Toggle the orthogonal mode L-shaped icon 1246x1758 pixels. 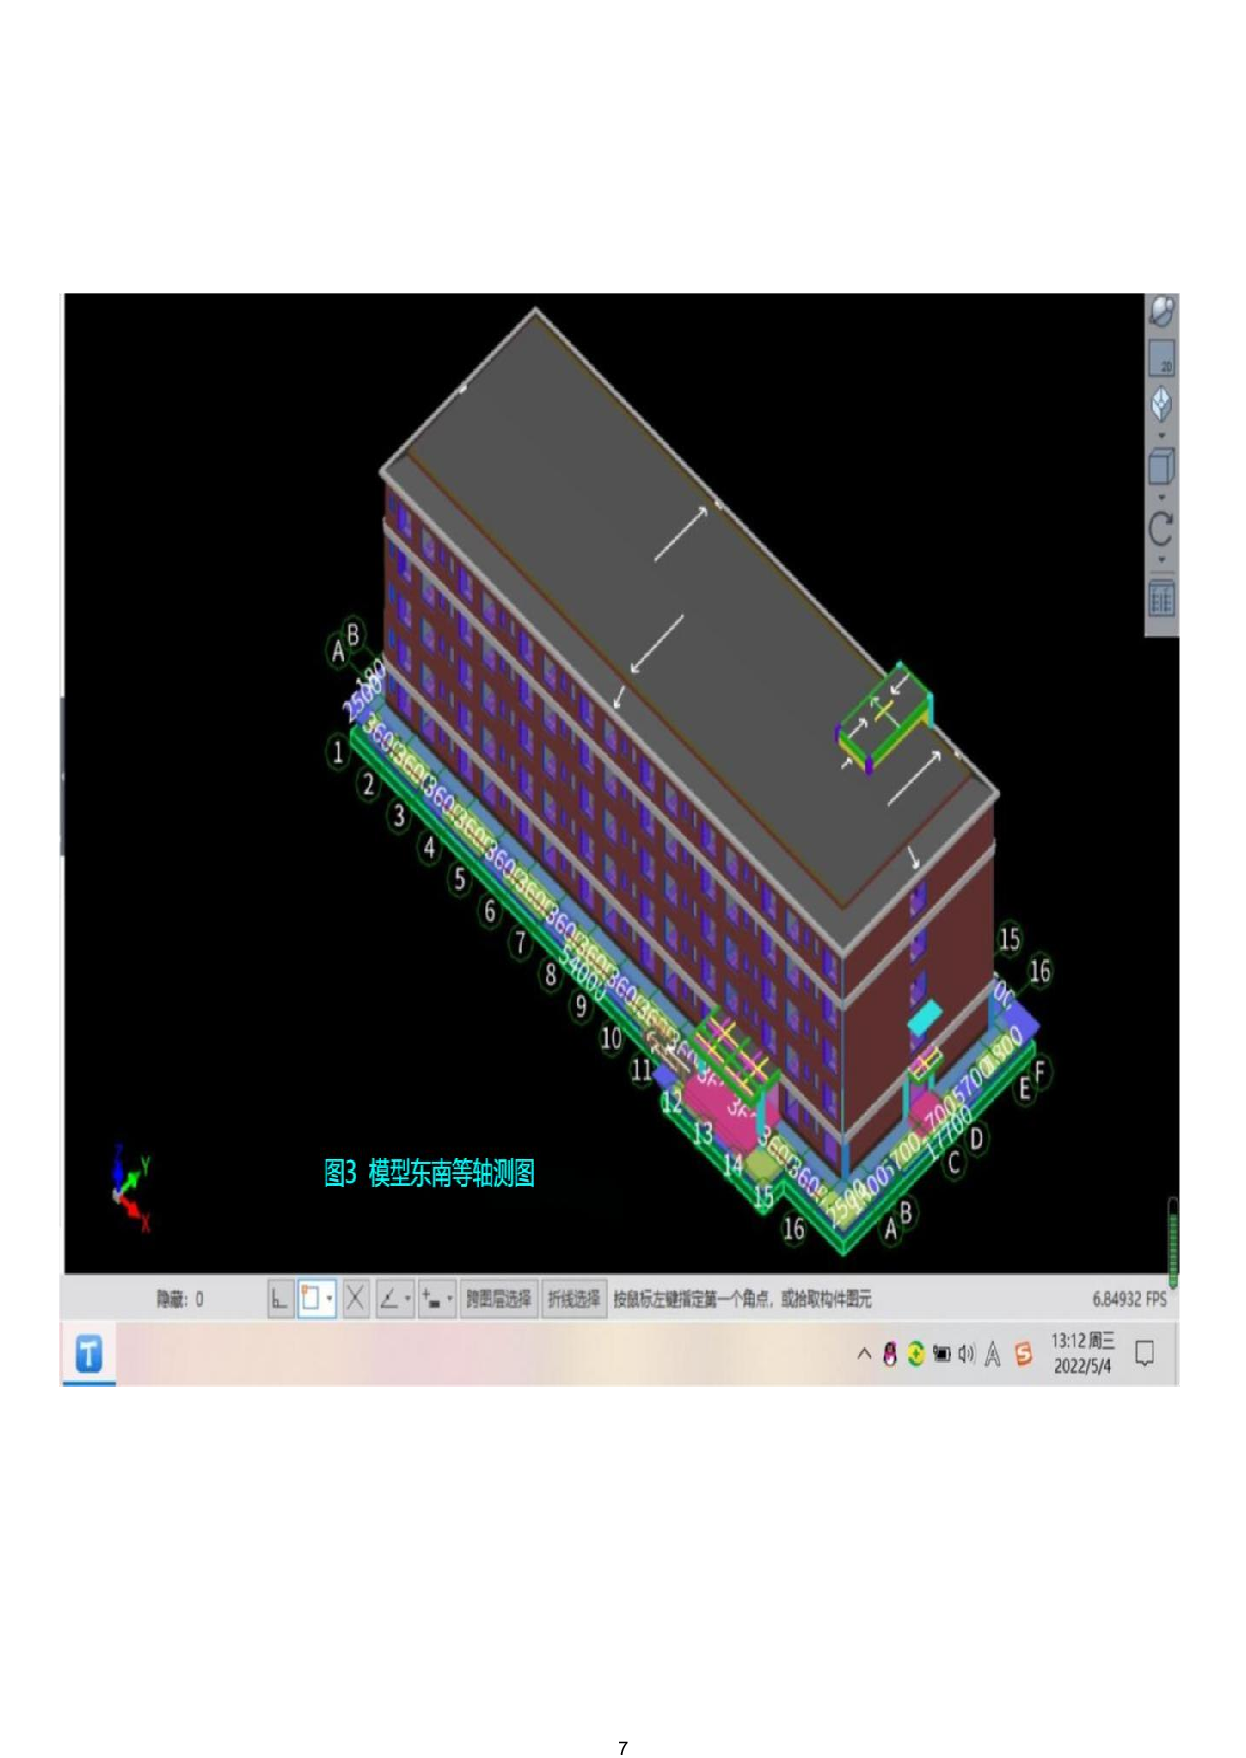[x=280, y=1299]
